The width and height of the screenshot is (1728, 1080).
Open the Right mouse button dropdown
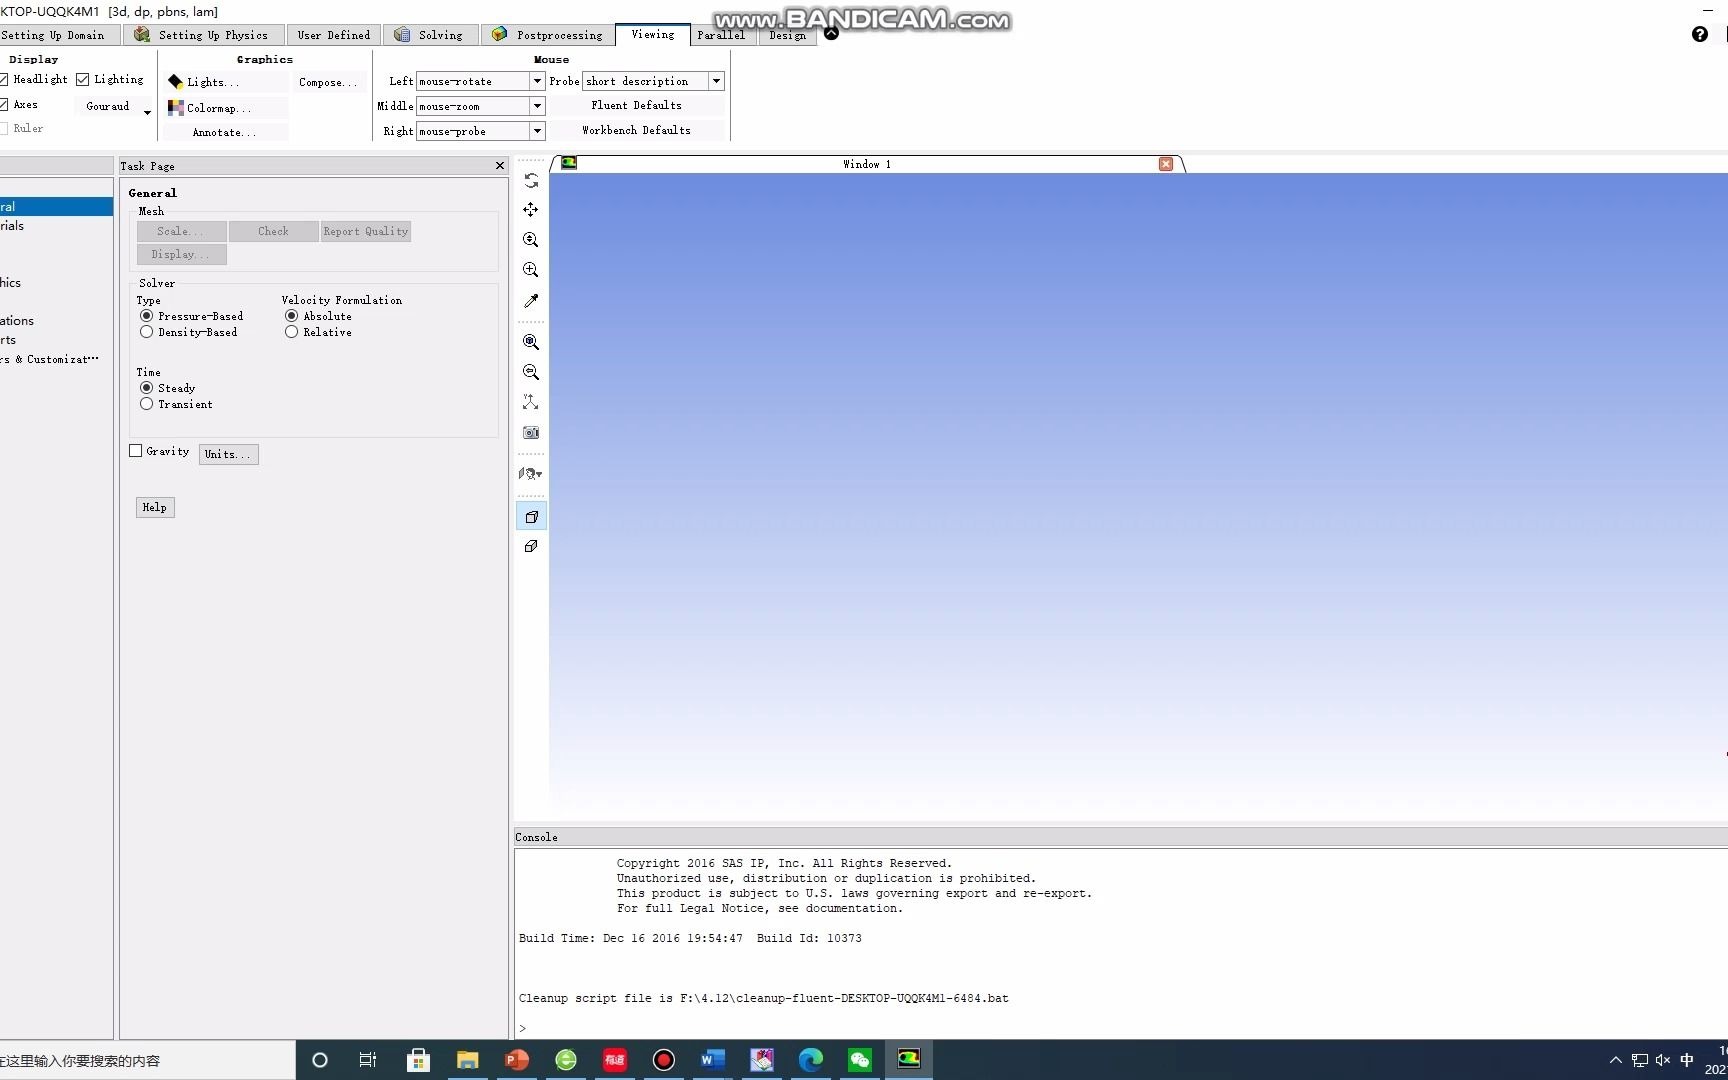click(537, 131)
